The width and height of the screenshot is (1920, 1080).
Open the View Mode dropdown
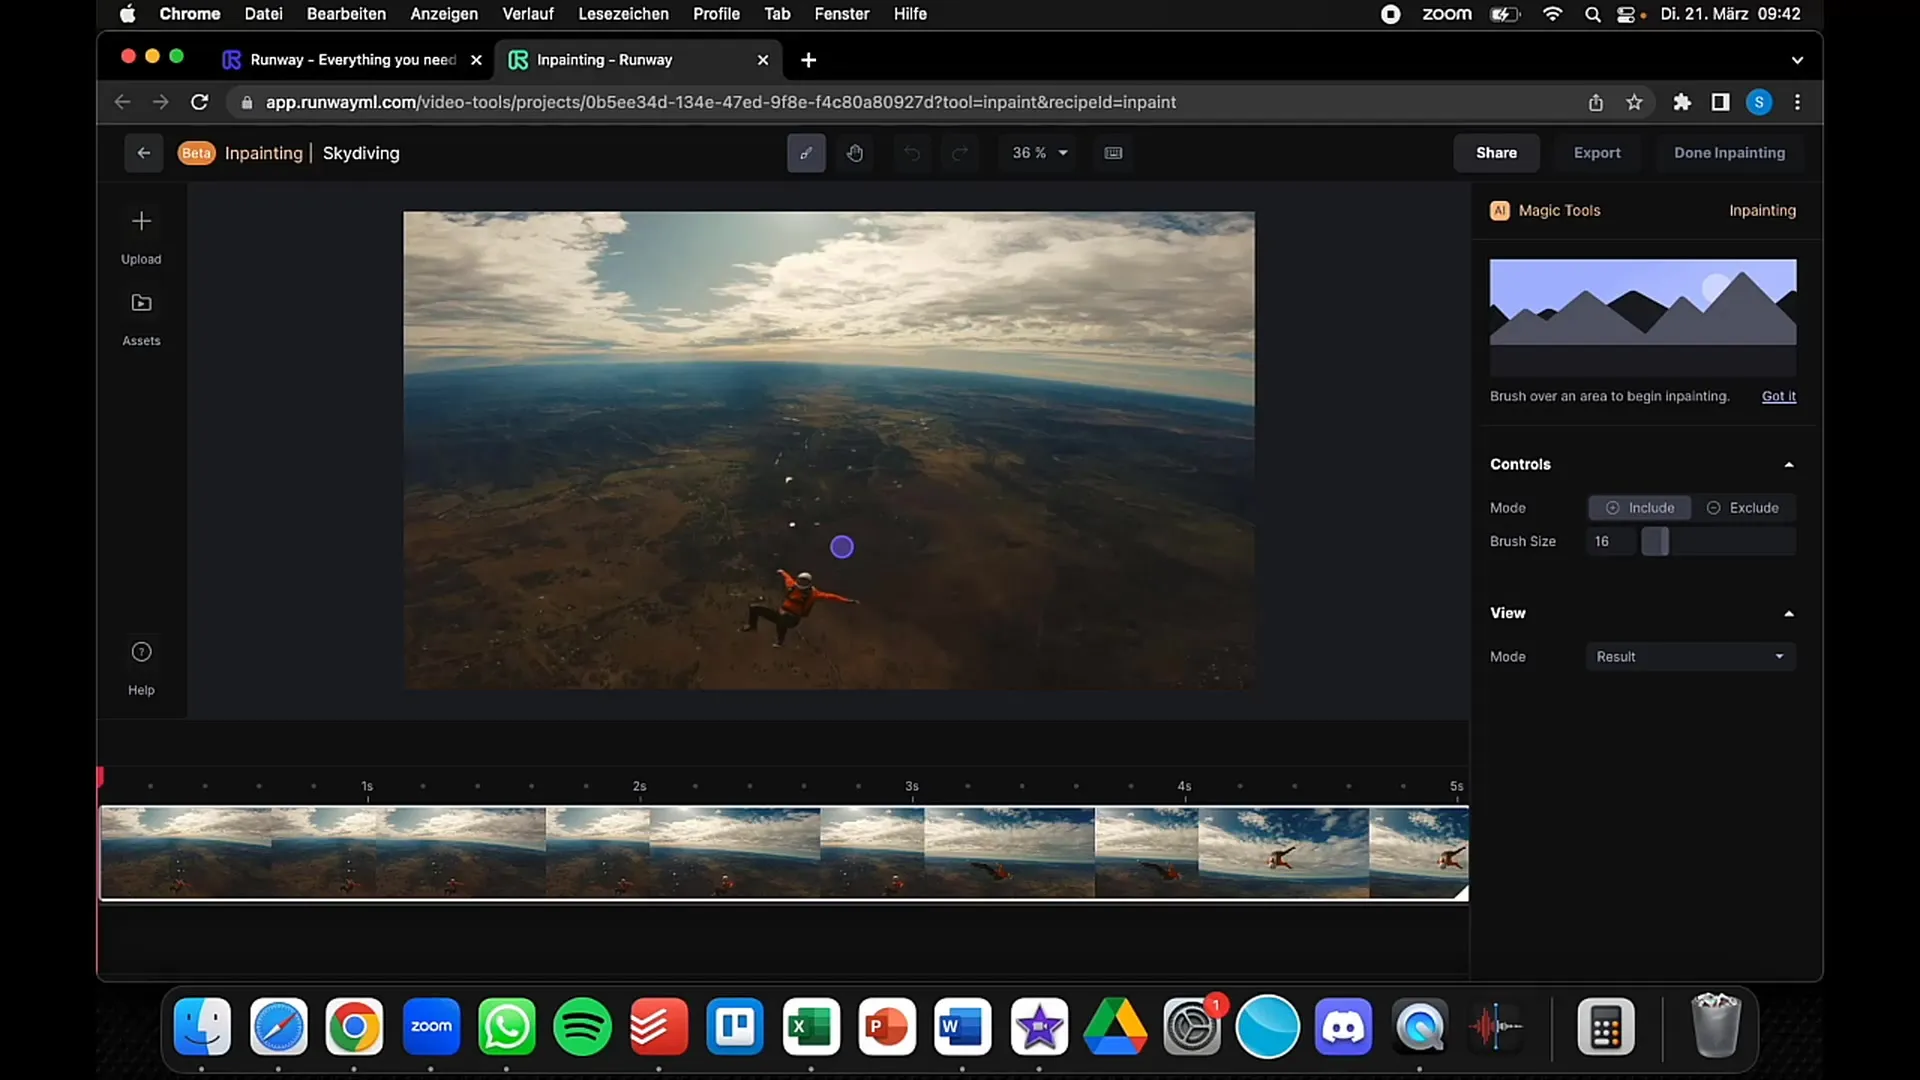tap(1692, 657)
